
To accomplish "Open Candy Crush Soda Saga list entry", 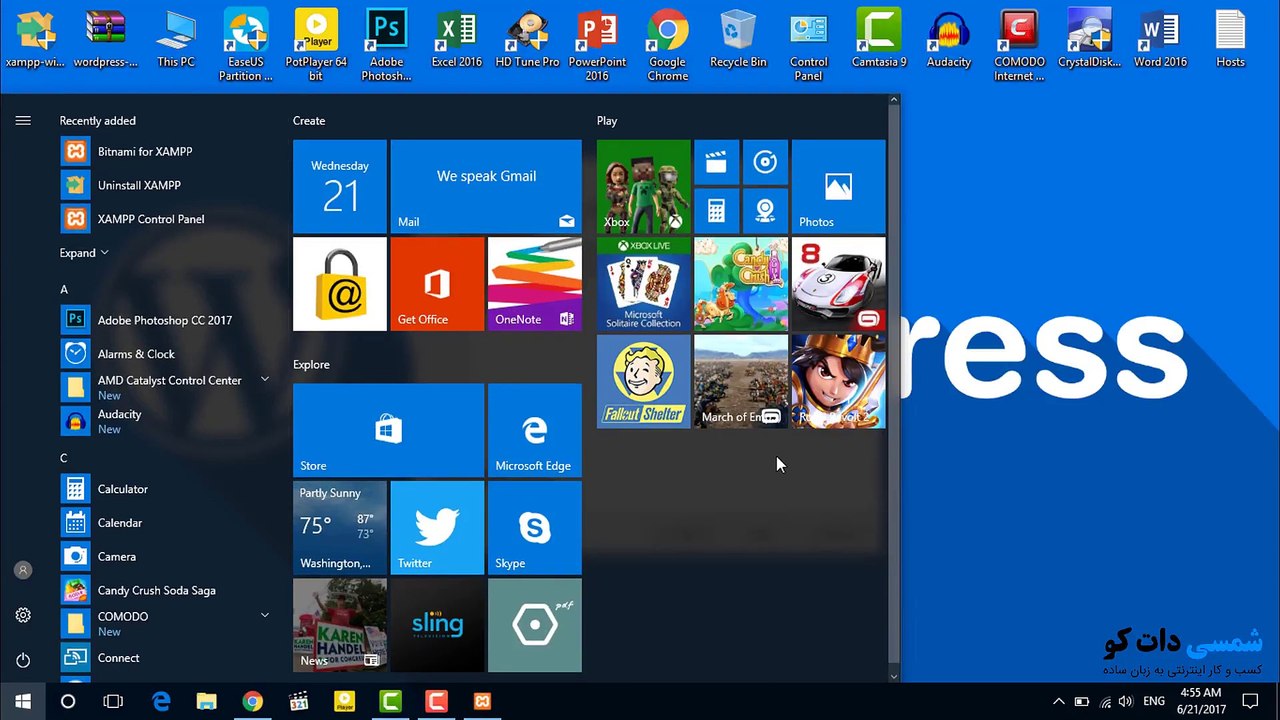I will coord(166,590).
